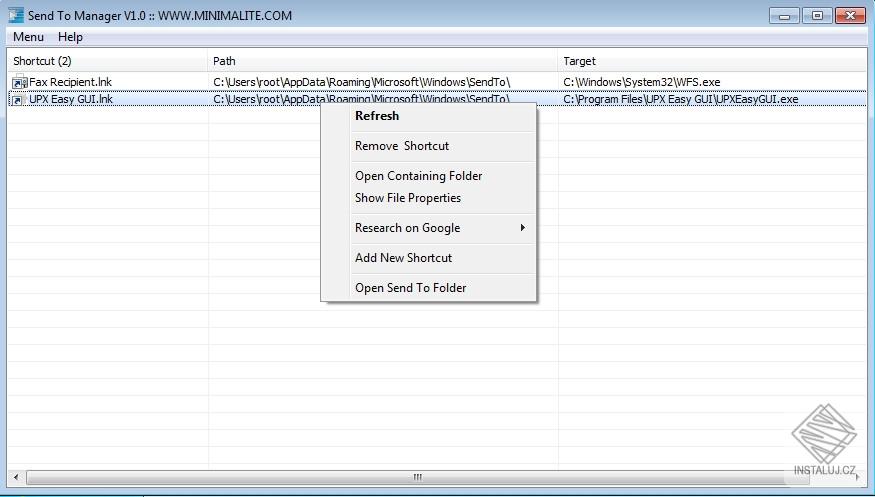Sort by the Target column header
875x497 pixels.
(x=712, y=61)
